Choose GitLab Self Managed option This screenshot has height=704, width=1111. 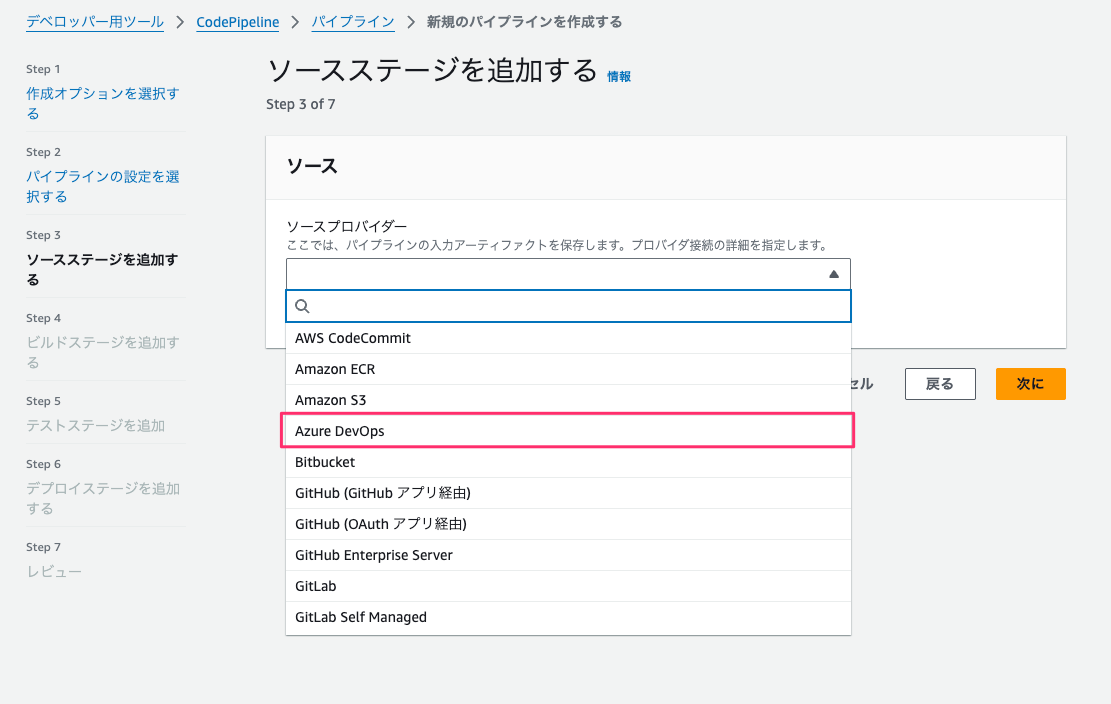click(x=568, y=618)
